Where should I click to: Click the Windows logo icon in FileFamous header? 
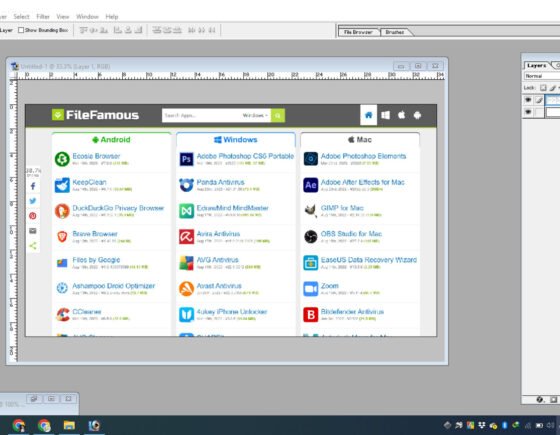tap(385, 115)
